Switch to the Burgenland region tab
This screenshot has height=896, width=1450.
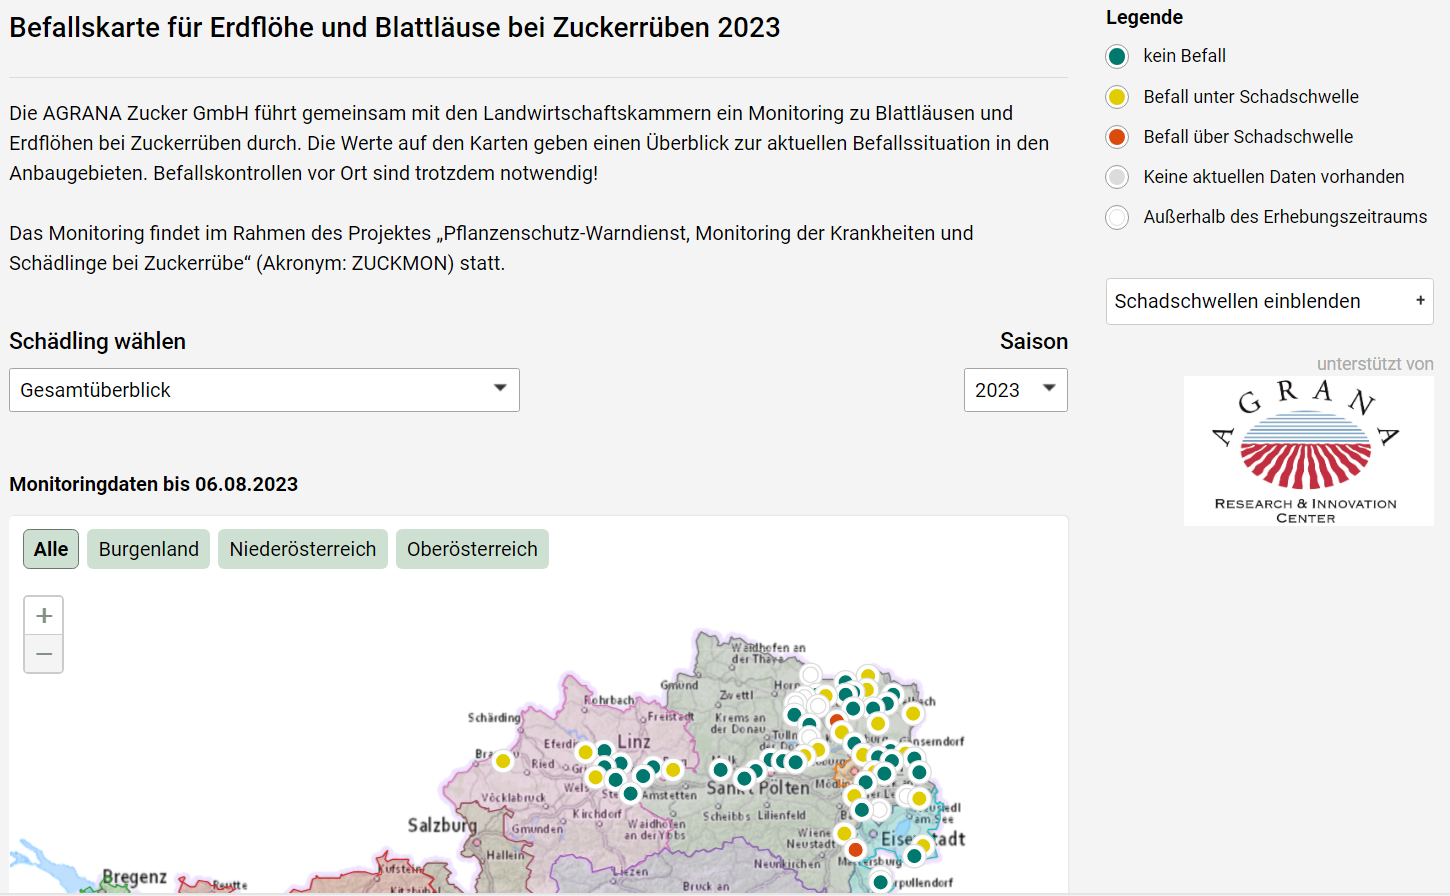(x=148, y=548)
